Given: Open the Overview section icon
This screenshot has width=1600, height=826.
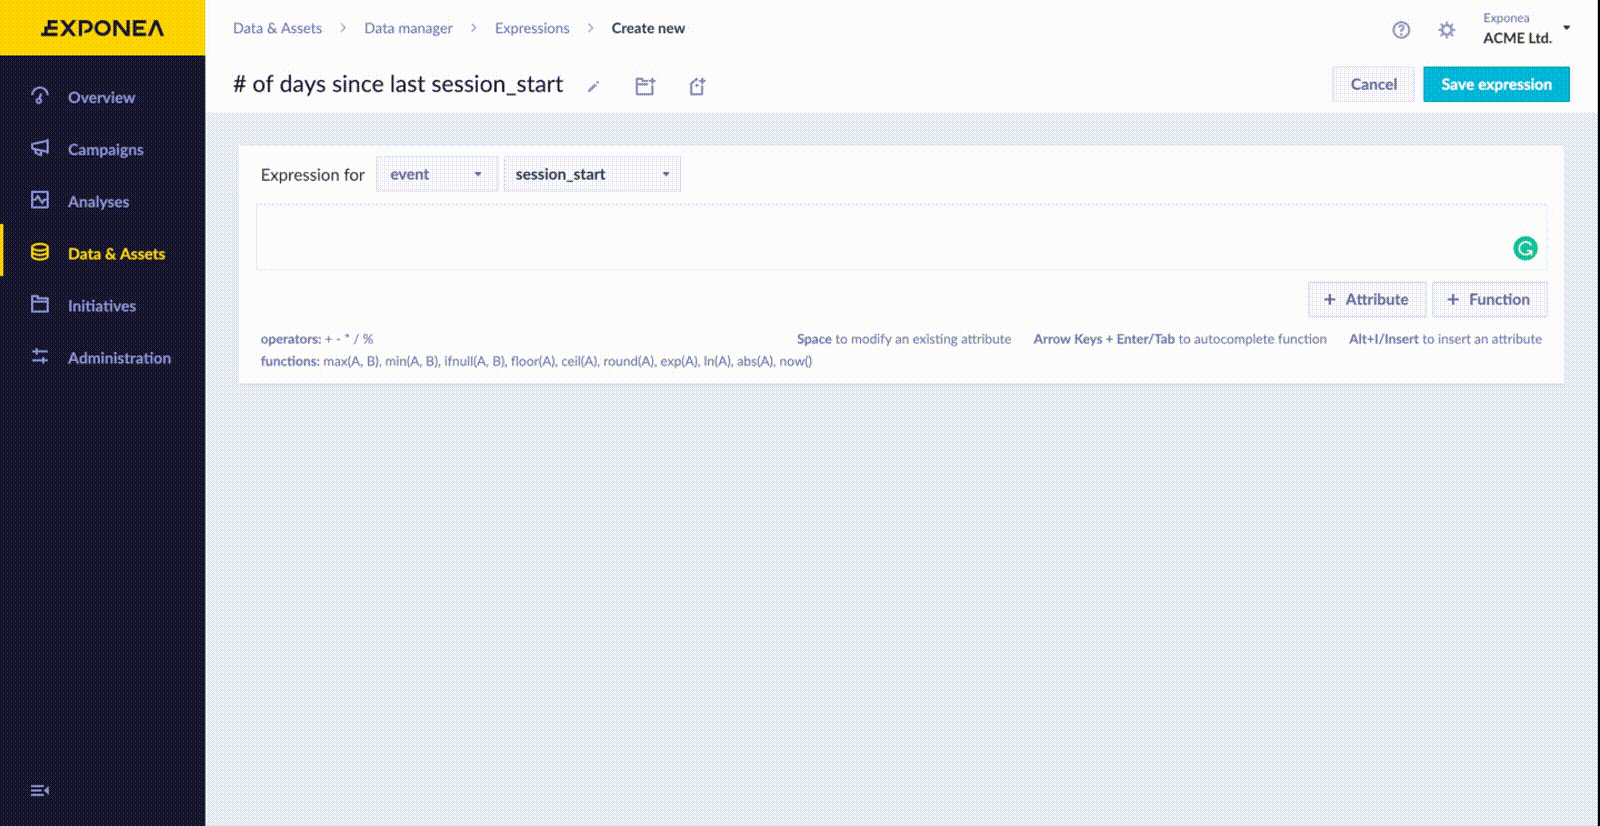Looking at the screenshot, I should [40, 96].
